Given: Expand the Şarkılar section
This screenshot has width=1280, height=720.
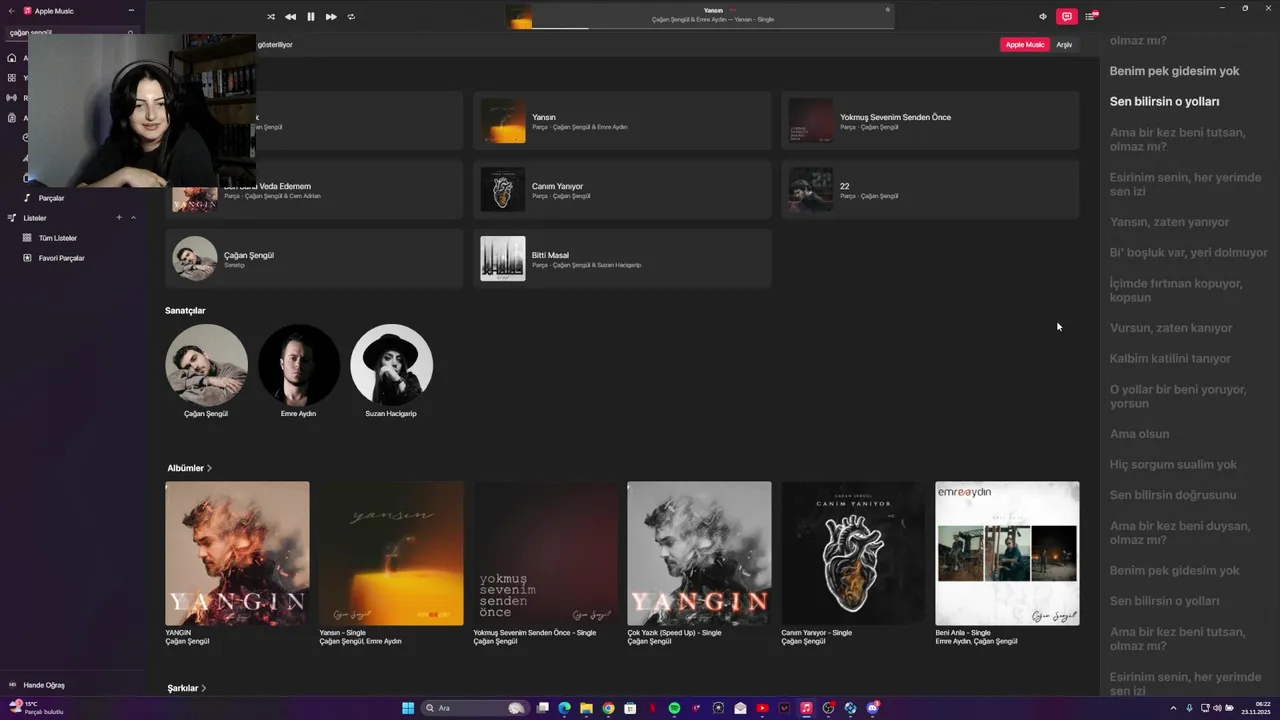Looking at the screenshot, I should click(x=187, y=688).
